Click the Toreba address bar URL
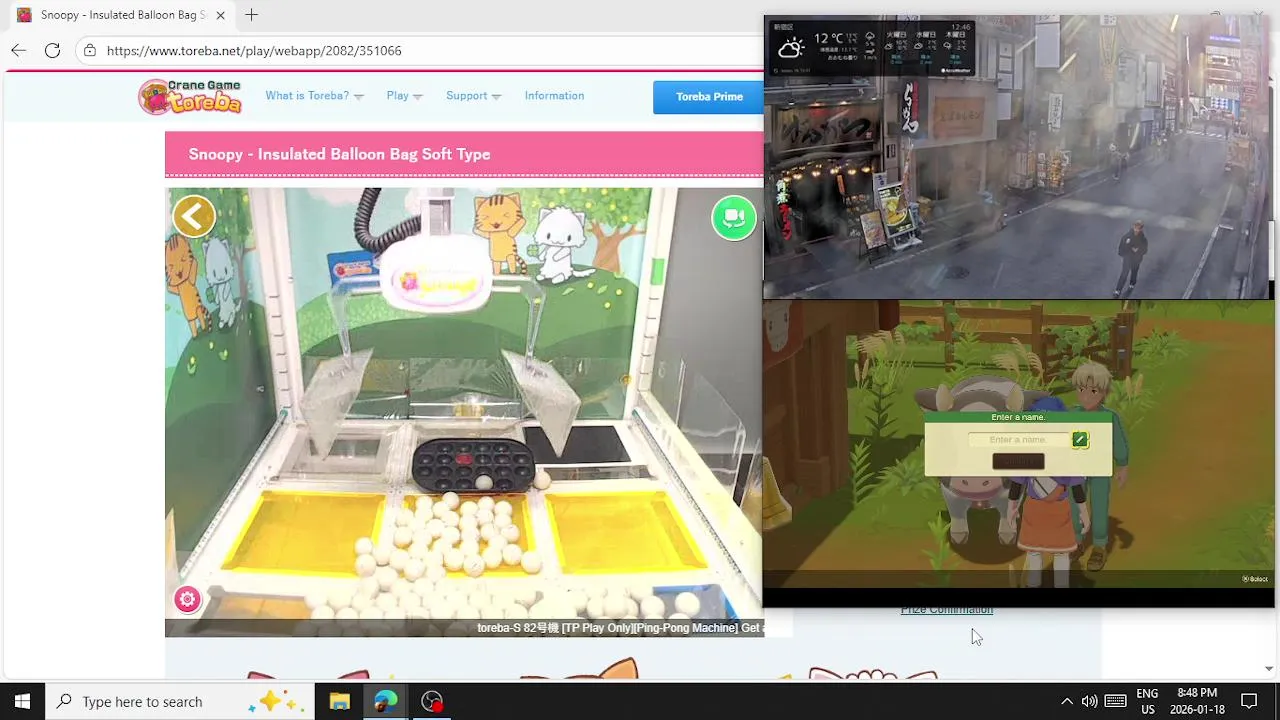Screen dimensions: 1280x720 [254, 50]
